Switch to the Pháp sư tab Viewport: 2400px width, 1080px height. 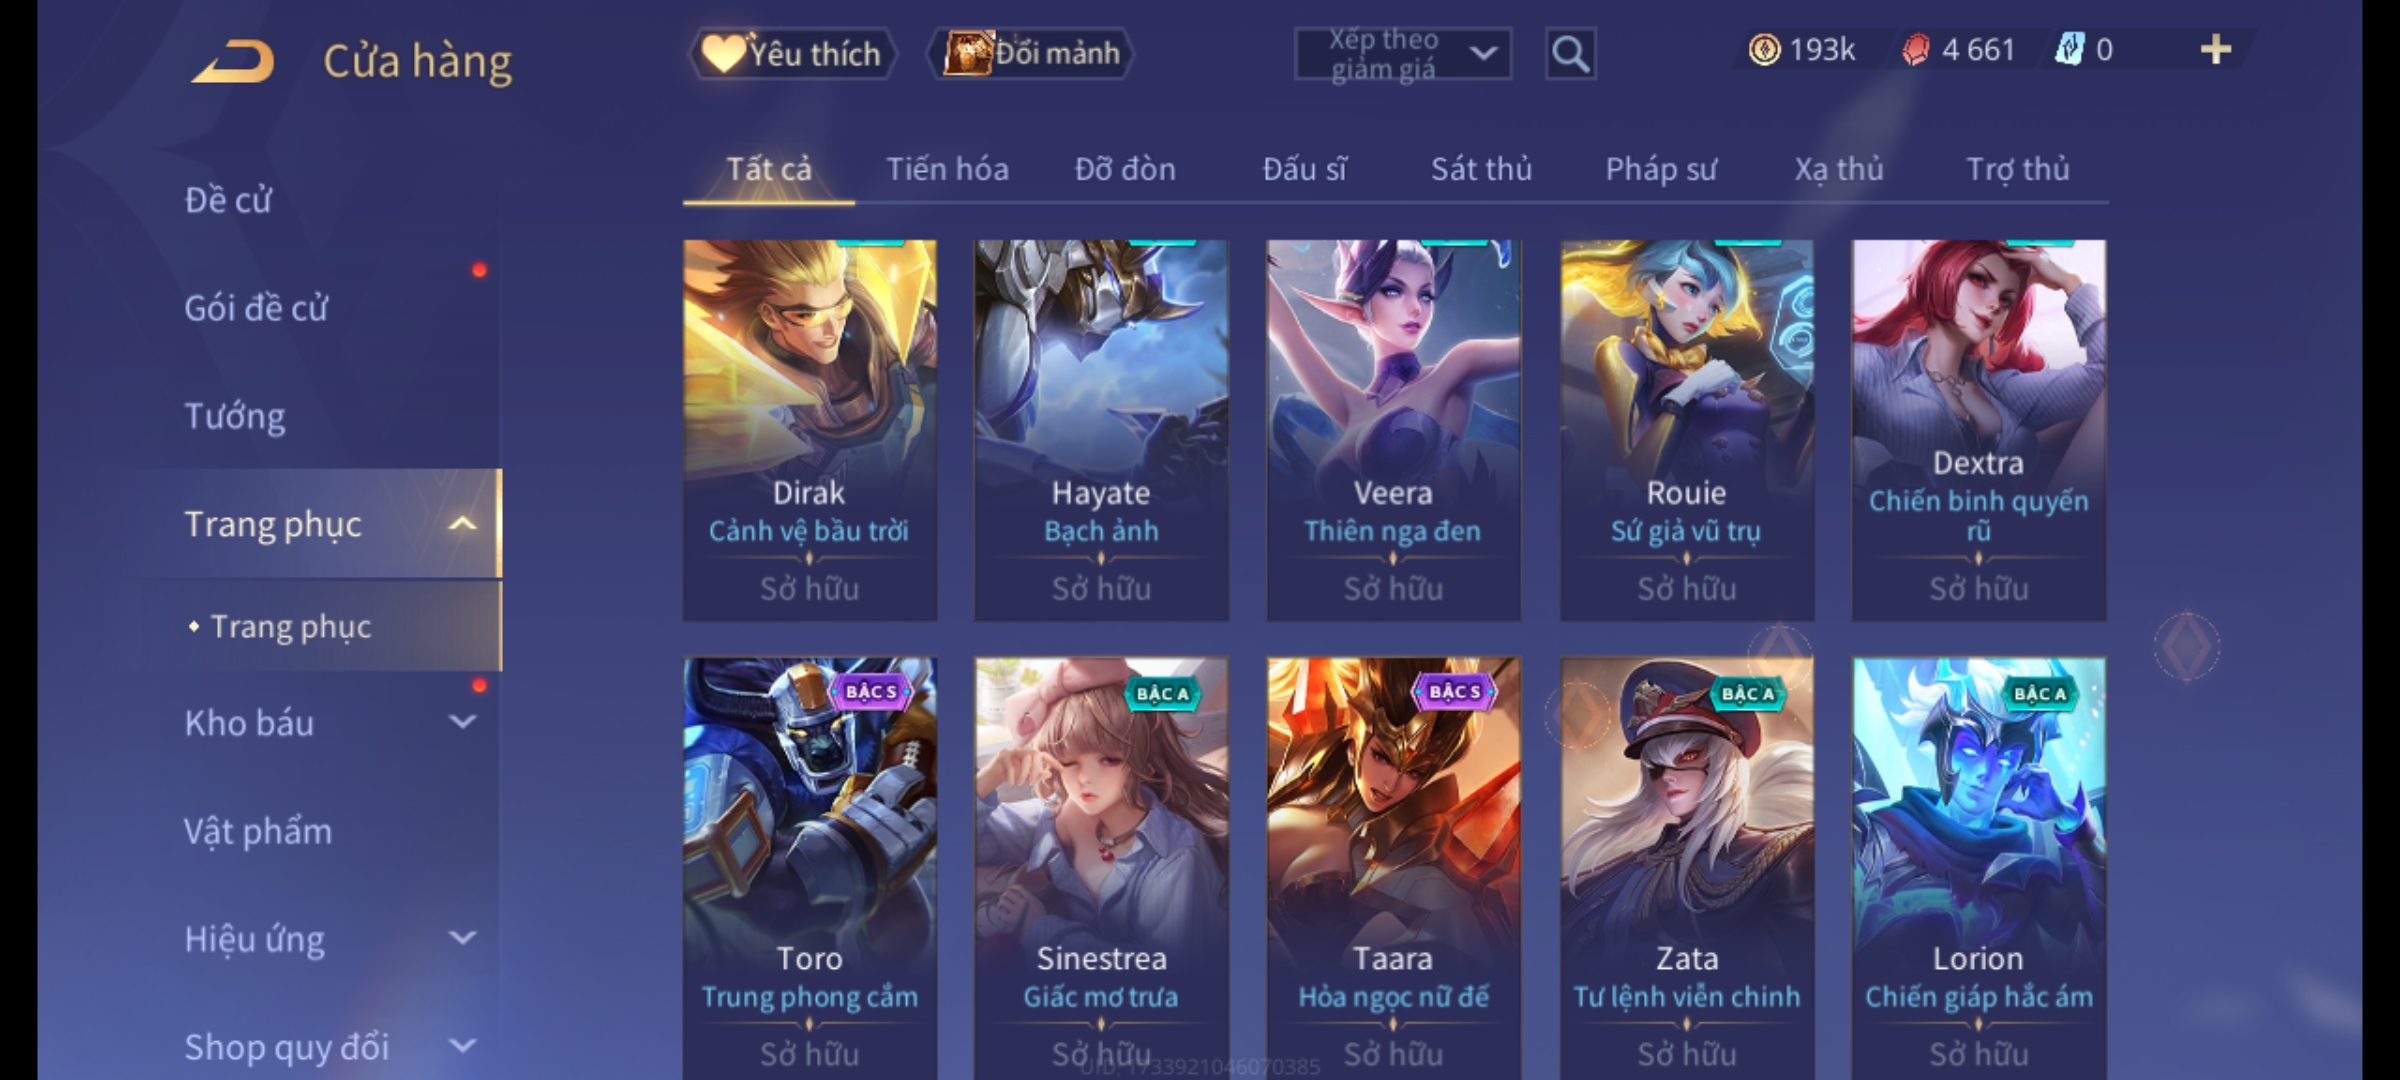1660,169
